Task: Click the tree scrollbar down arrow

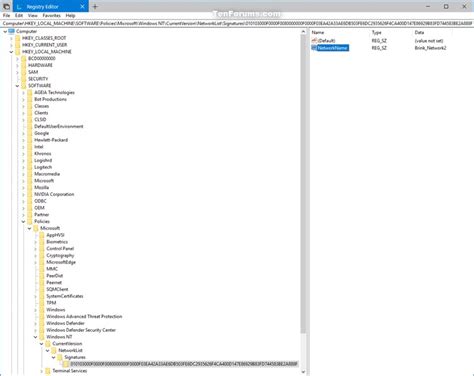Action: [303, 372]
